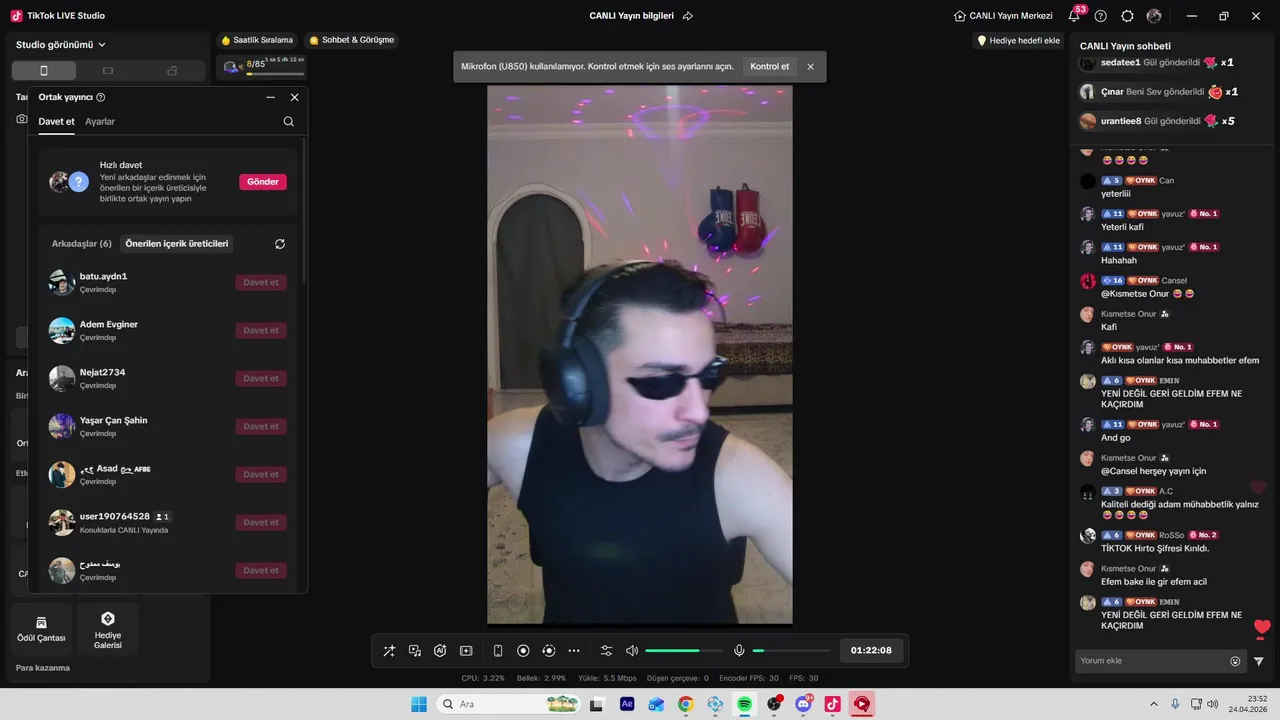Open the effects magic wand tool
Viewport: 1280px width, 720px height.
coord(389,651)
